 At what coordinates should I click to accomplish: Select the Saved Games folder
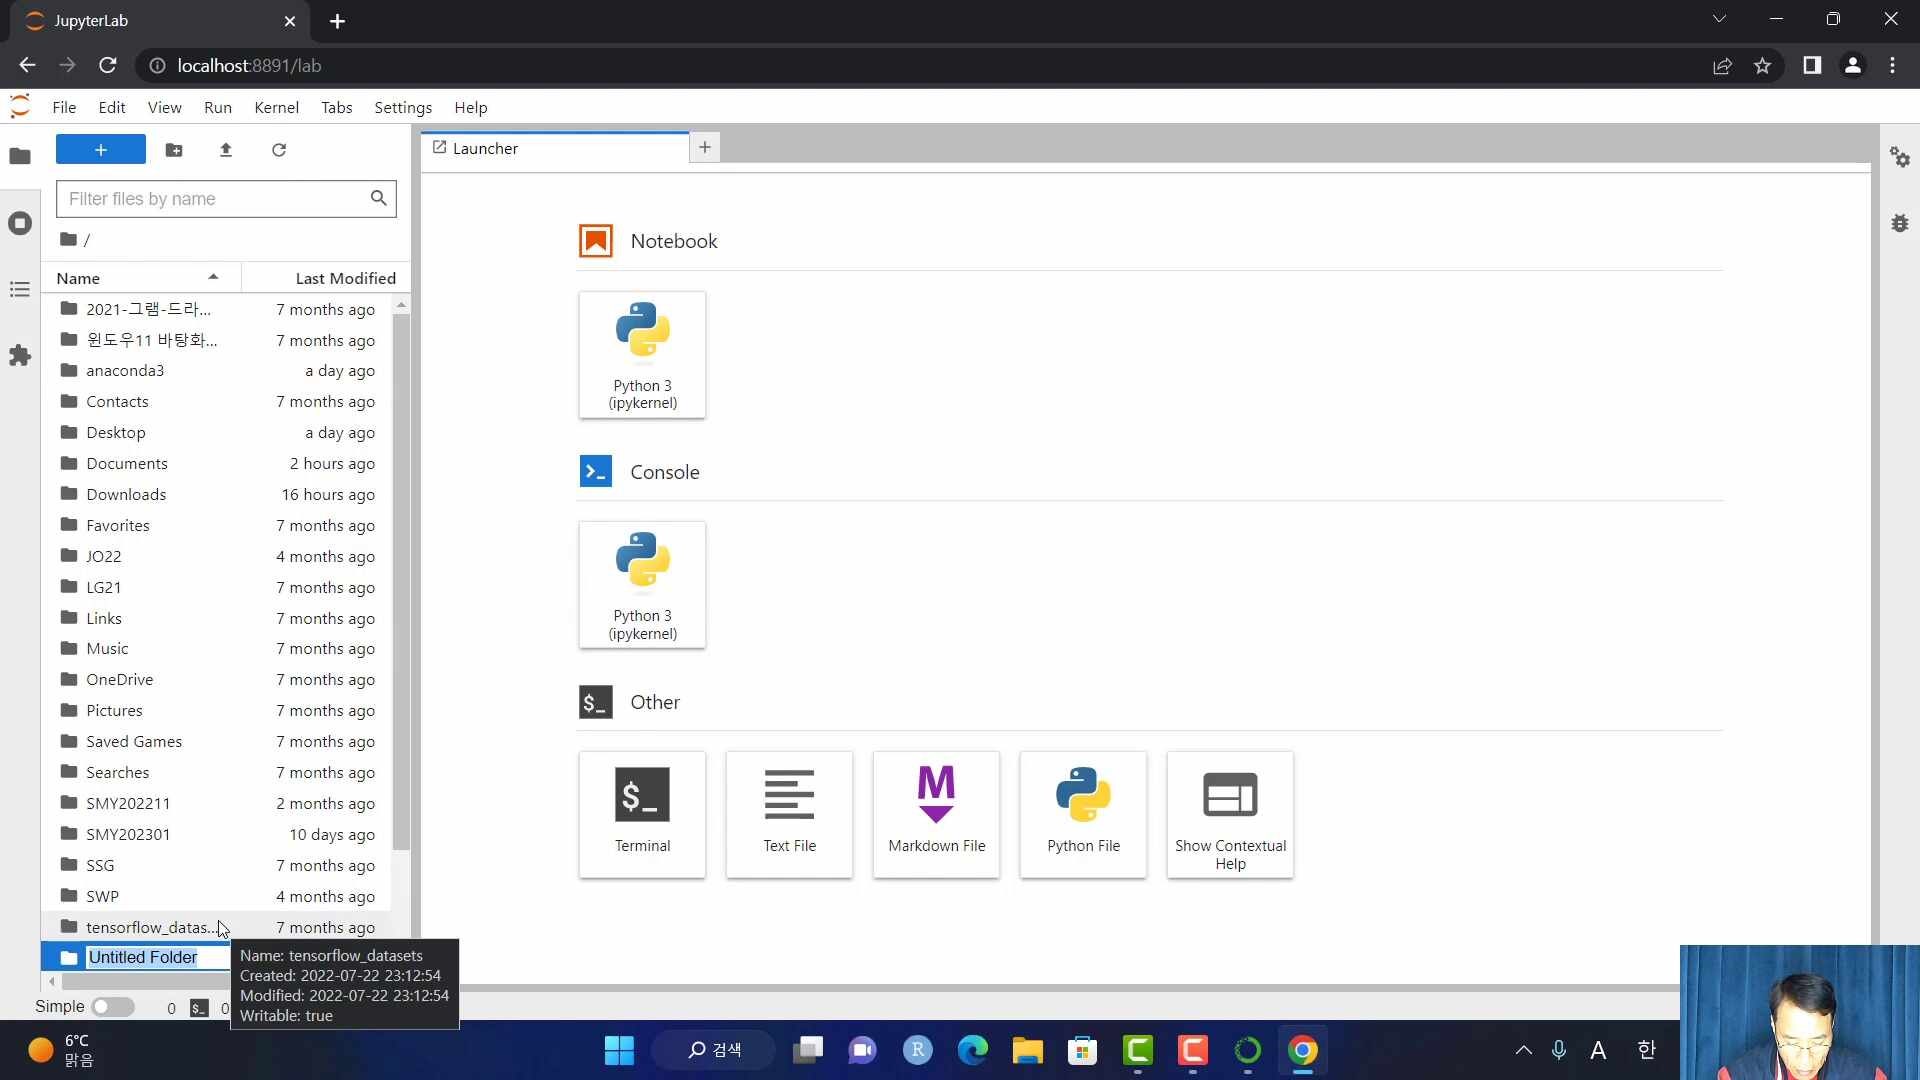click(x=217, y=742)
